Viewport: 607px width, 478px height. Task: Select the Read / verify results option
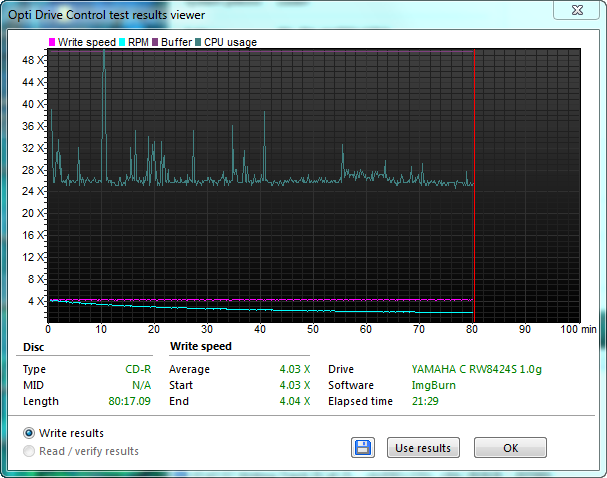pos(29,451)
